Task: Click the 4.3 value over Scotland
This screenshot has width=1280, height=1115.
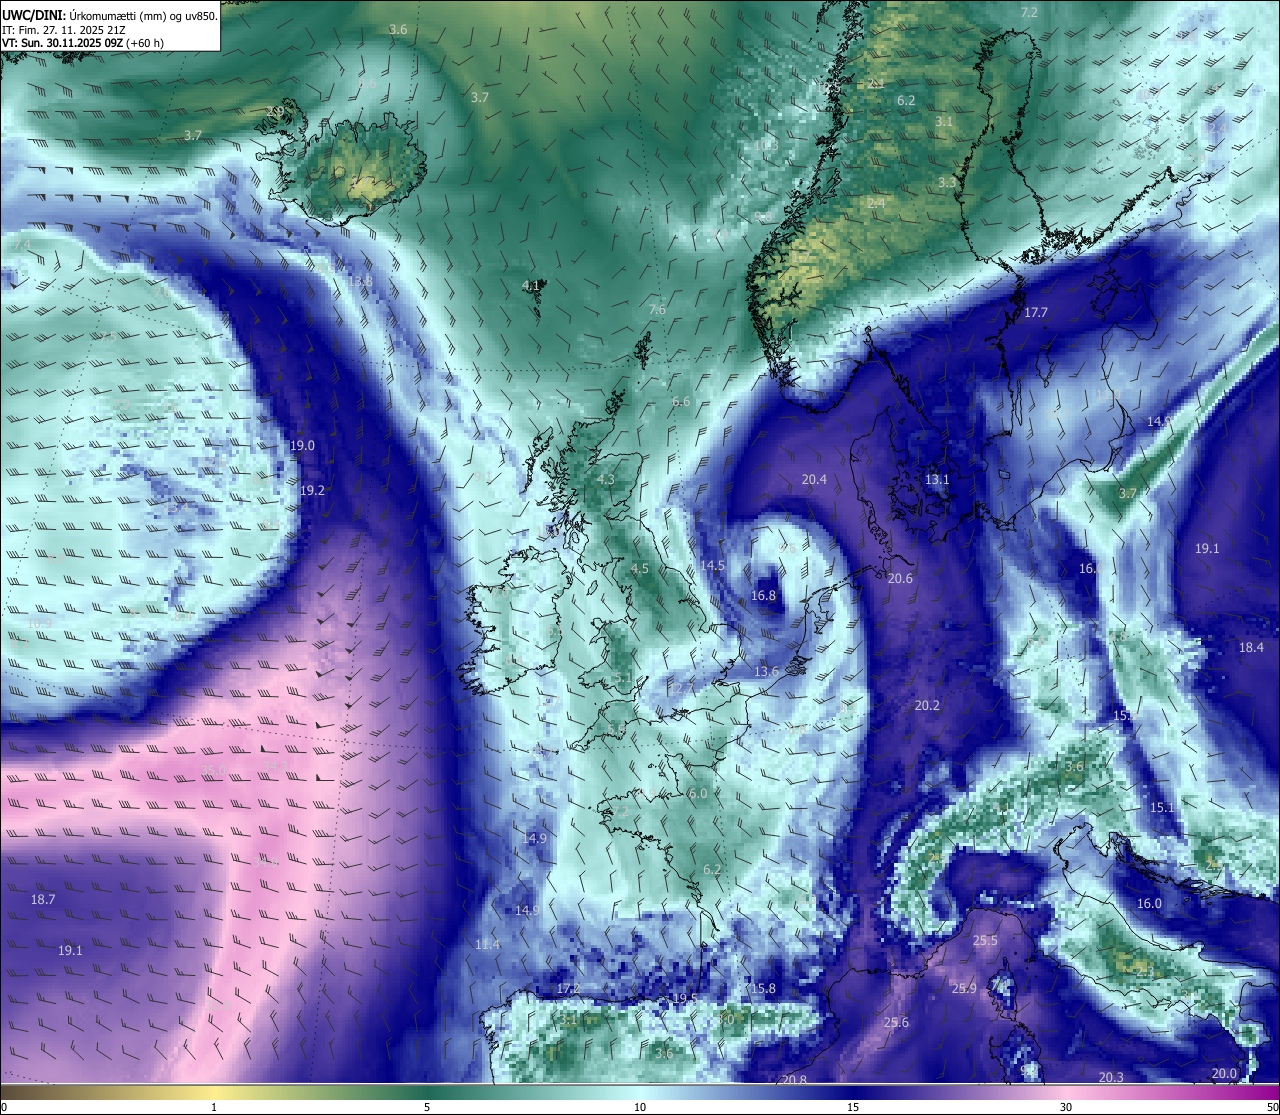Action: tap(605, 480)
